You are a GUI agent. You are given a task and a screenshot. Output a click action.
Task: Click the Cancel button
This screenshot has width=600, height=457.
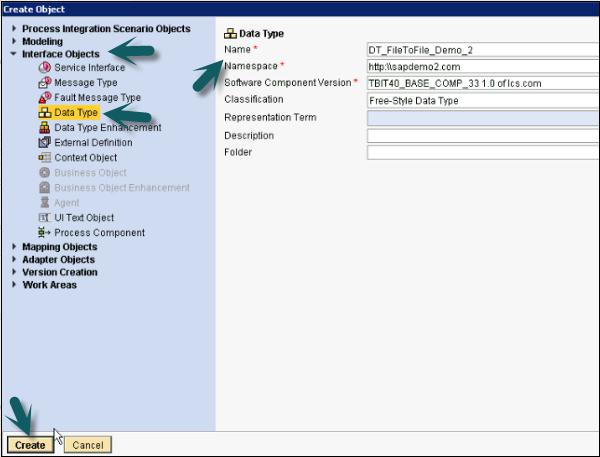[x=88, y=445]
